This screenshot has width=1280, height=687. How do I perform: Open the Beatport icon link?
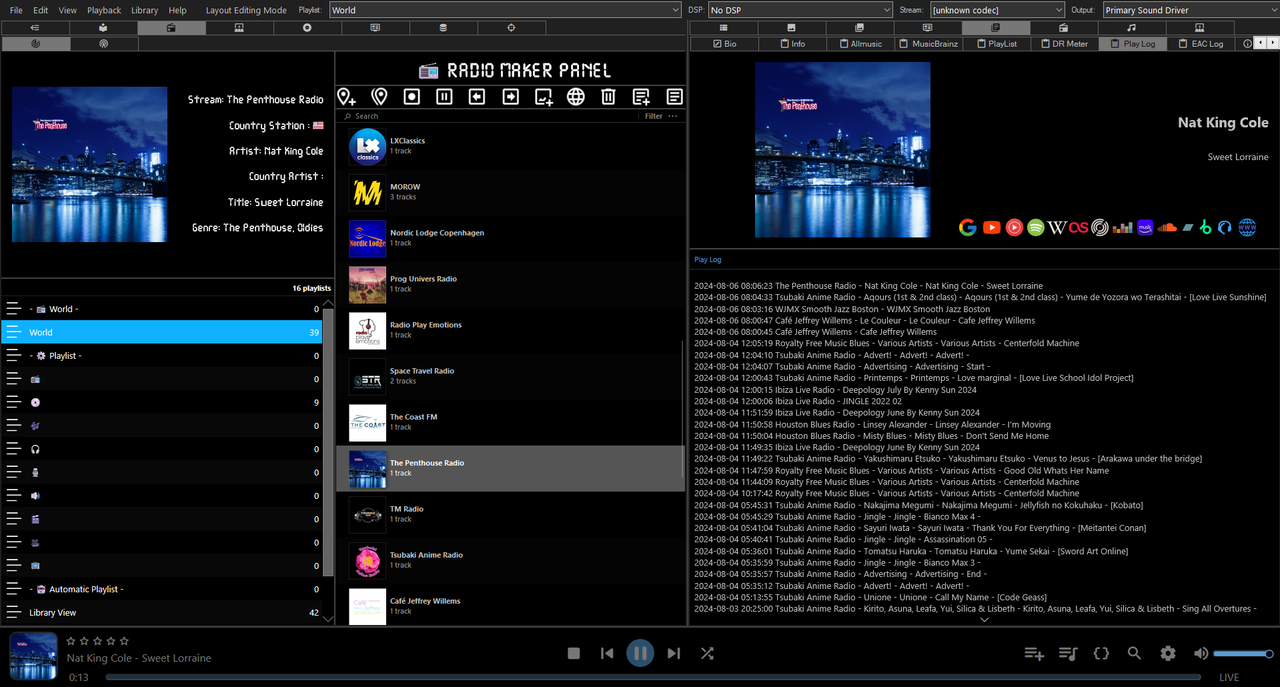1206,228
